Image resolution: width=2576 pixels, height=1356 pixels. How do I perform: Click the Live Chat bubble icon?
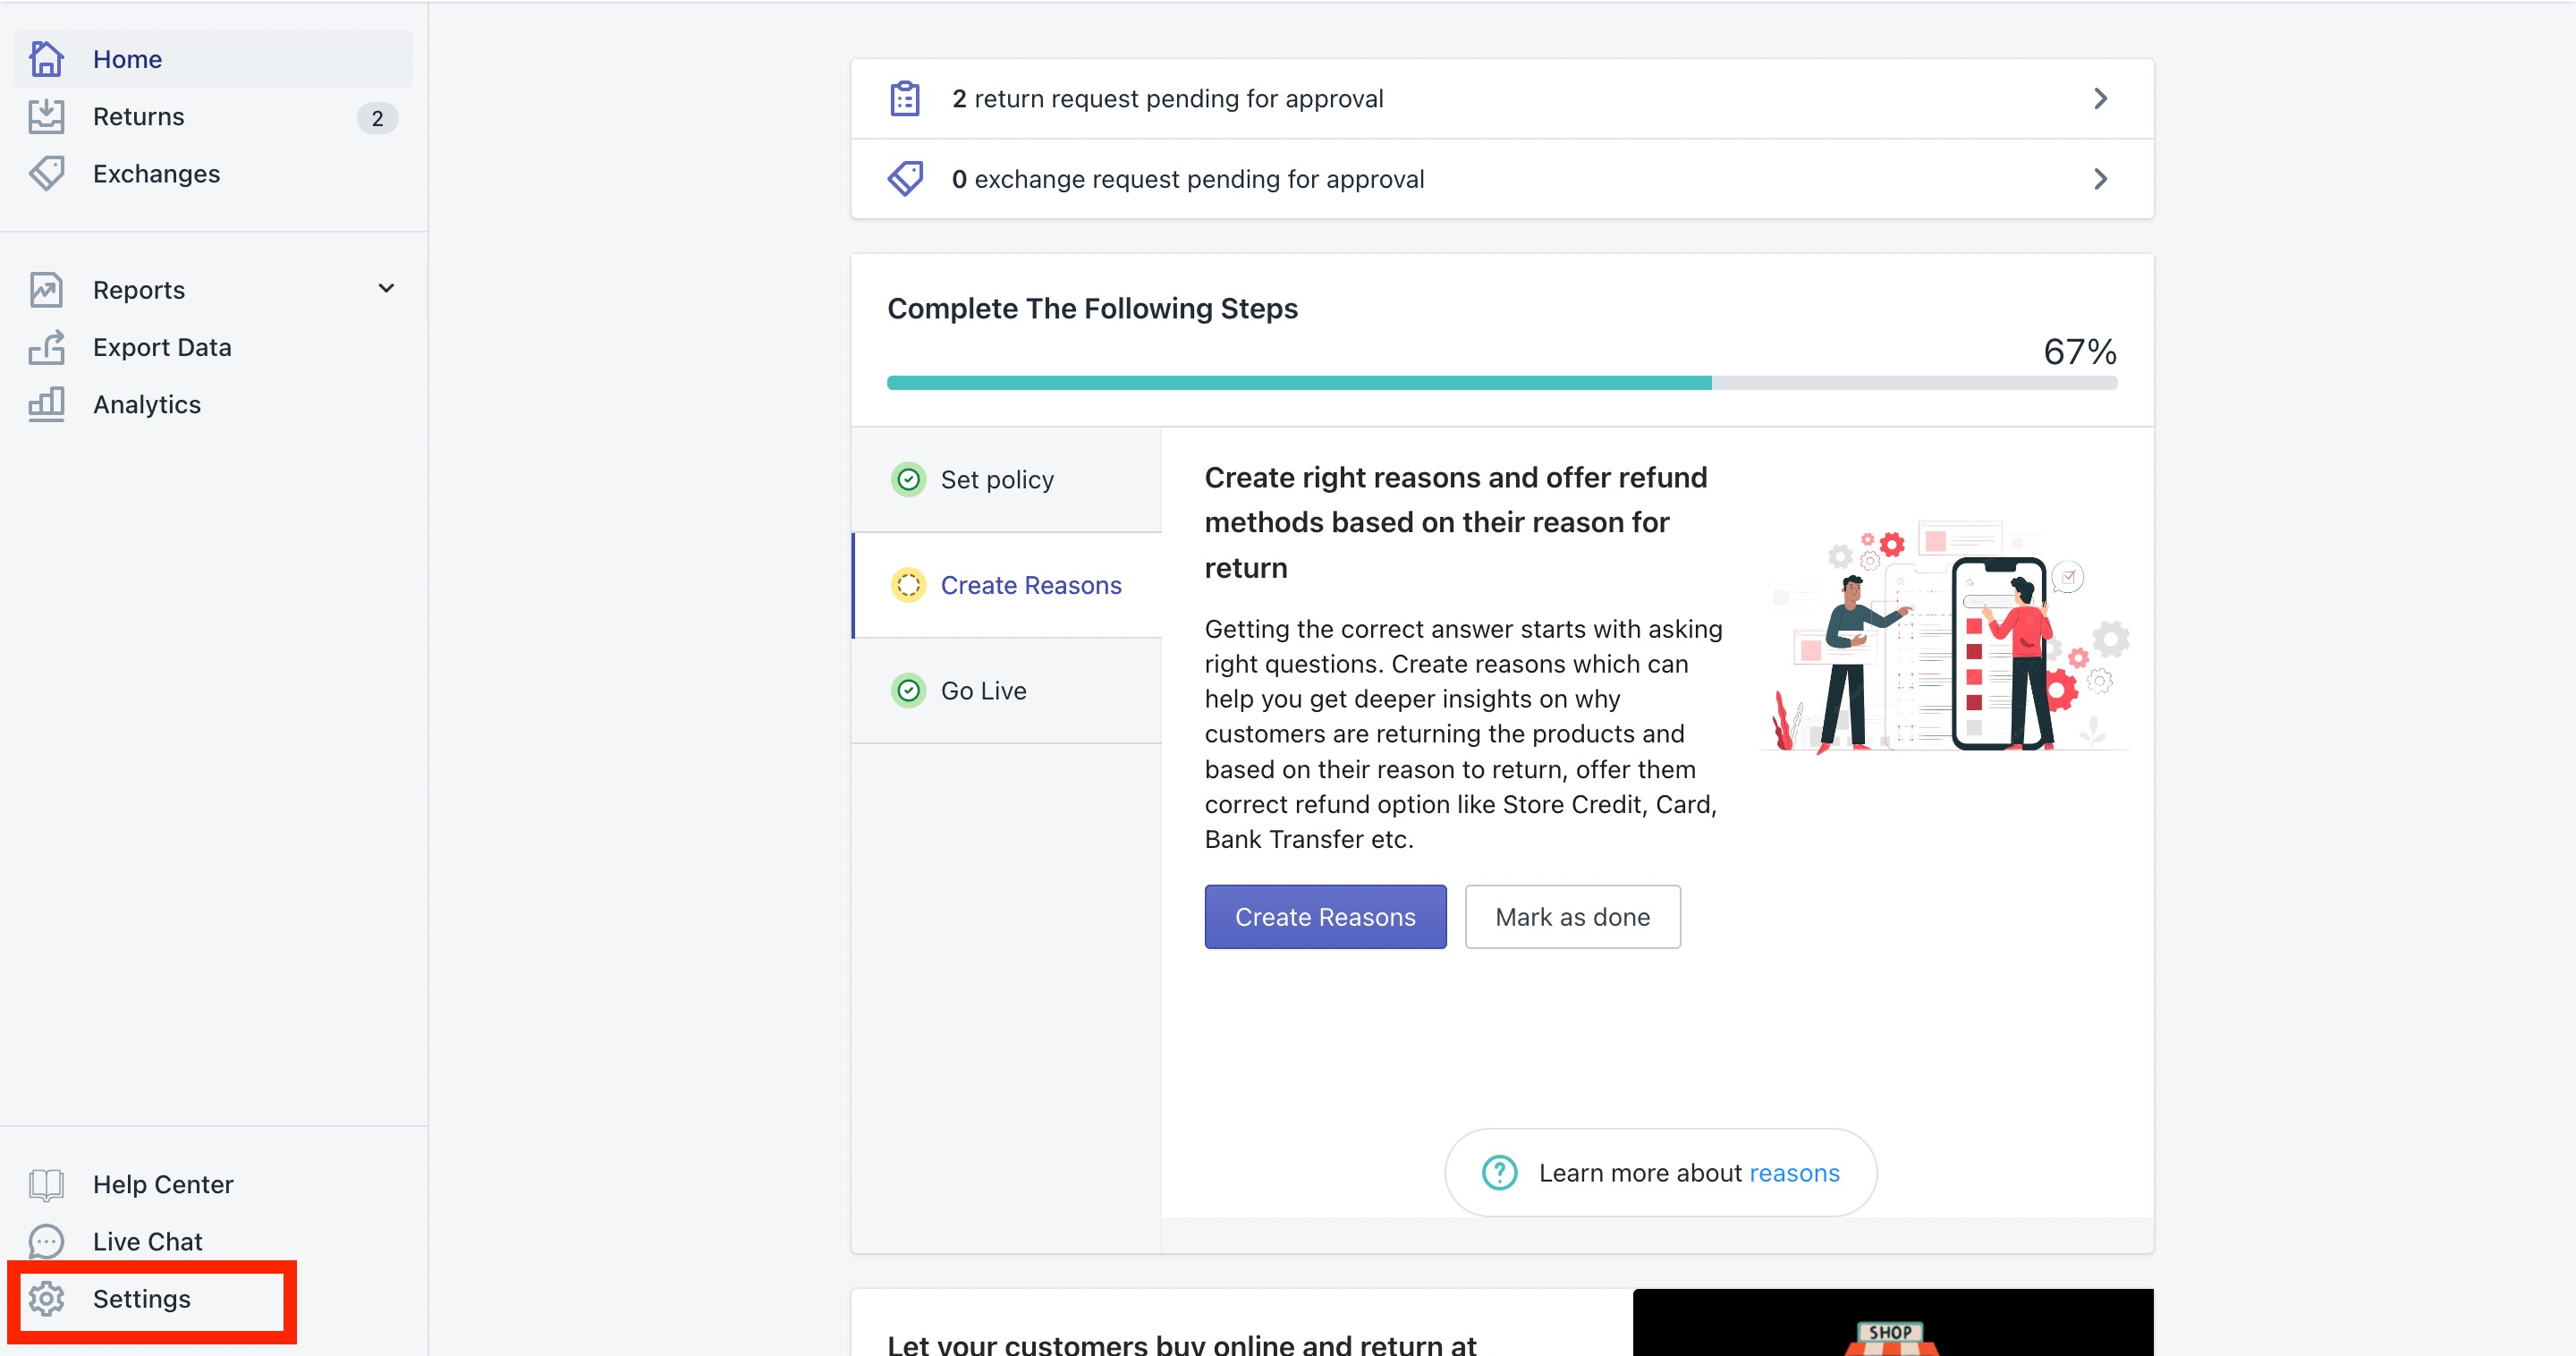(46, 1241)
